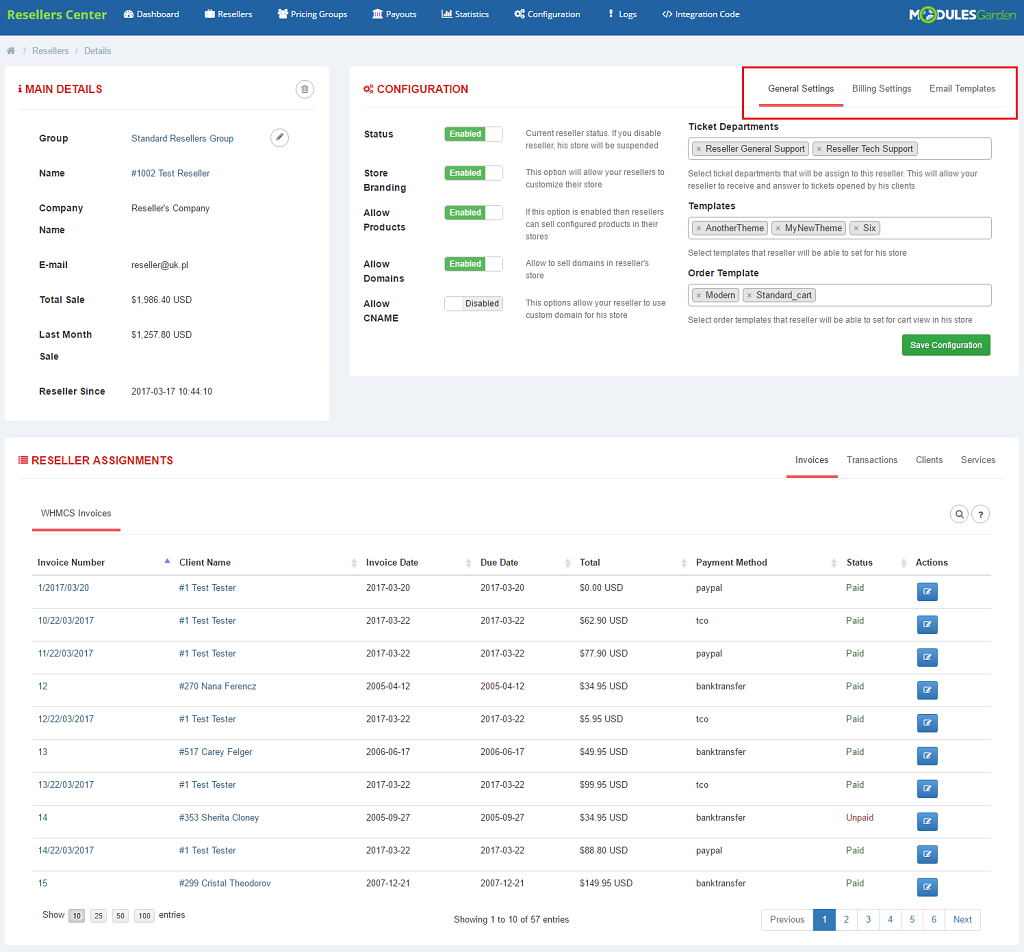Click the search icon in Reseller Assignments
Screen dimensions: 1024x952
tap(959, 514)
